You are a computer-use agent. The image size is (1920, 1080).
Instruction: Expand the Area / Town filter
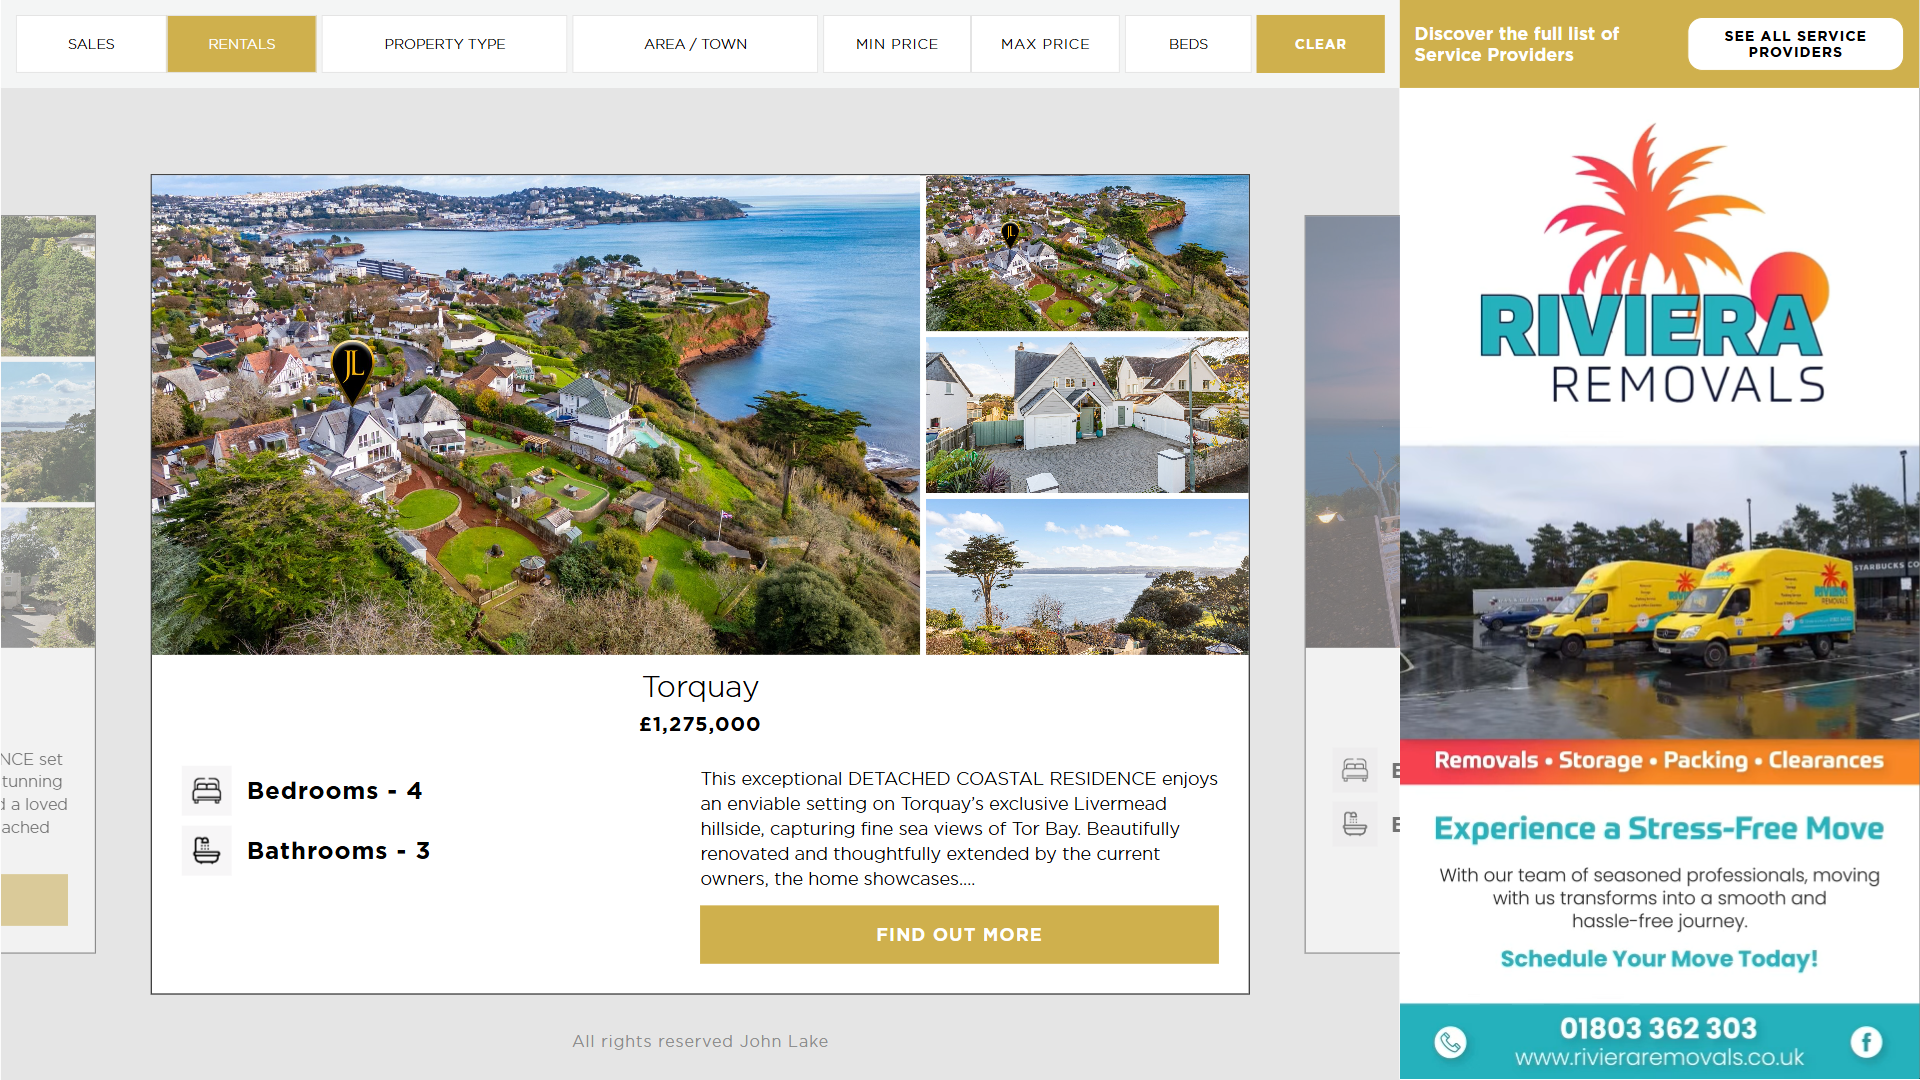pyautogui.click(x=695, y=44)
